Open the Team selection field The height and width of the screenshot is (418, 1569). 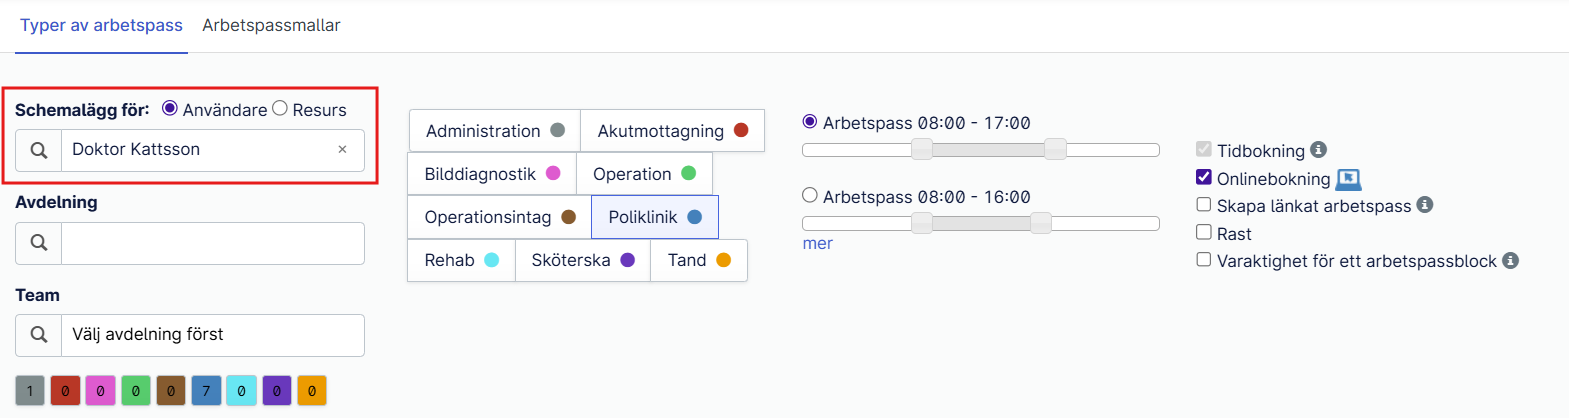click(x=212, y=335)
